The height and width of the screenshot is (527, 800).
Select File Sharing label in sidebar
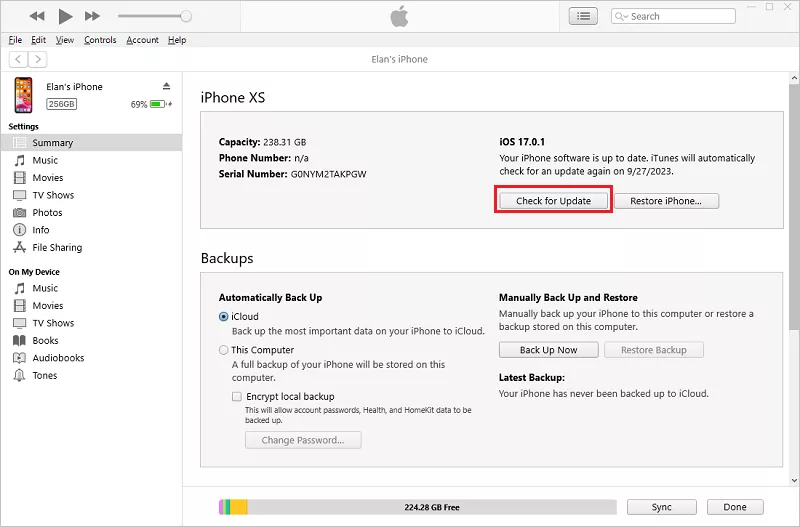[x=57, y=247]
